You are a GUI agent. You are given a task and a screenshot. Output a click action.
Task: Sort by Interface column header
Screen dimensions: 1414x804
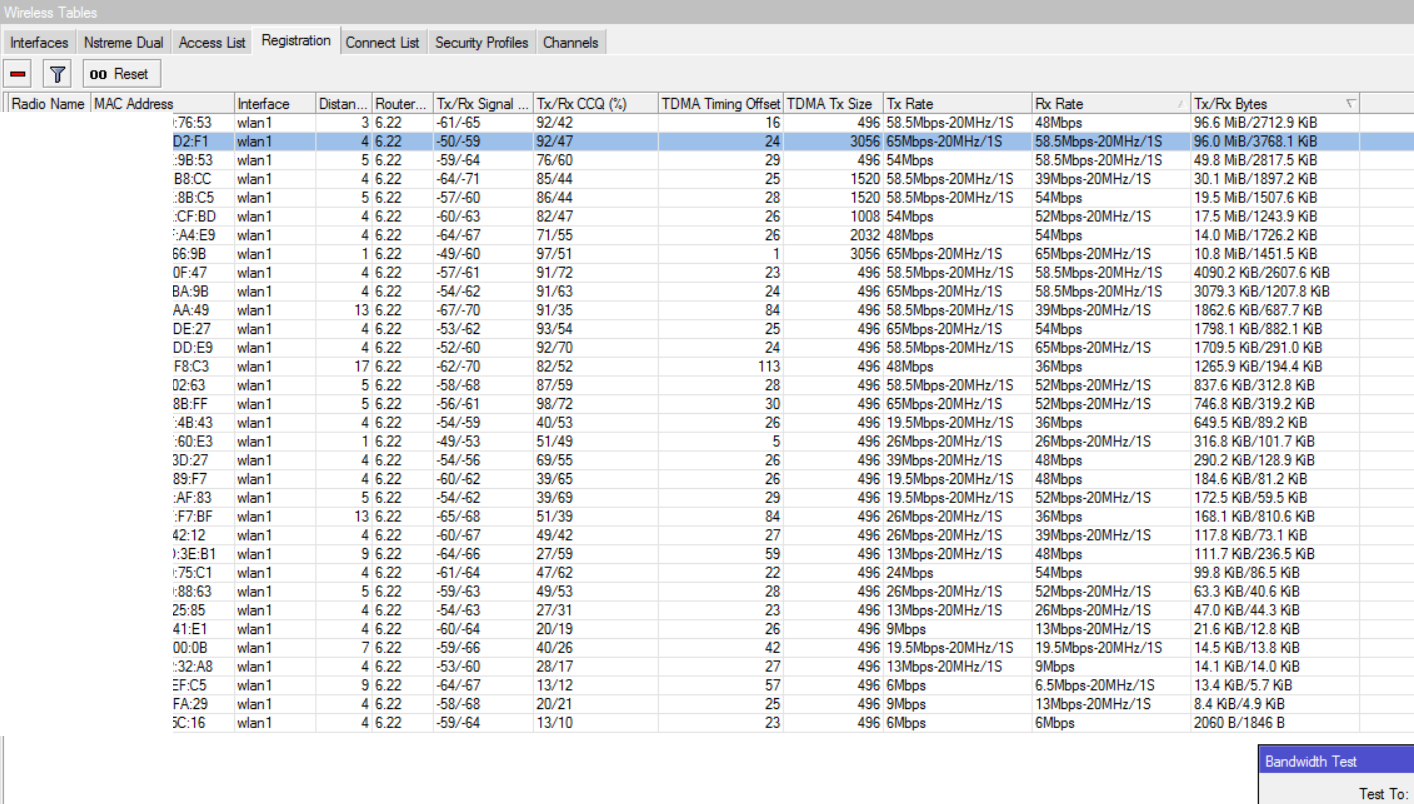coord(274,103)
